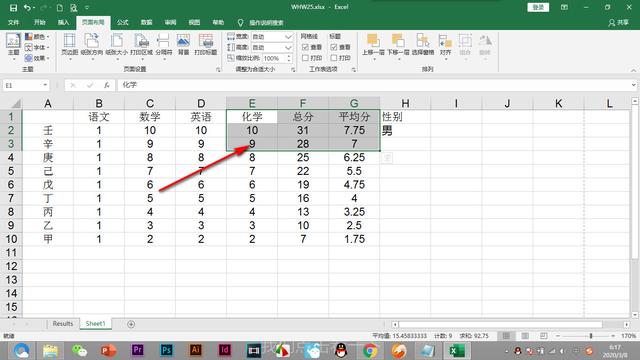Click the Print Titles (打印标题) button
This screenshot has height=360, width=640.
click(x=206, y=45)
